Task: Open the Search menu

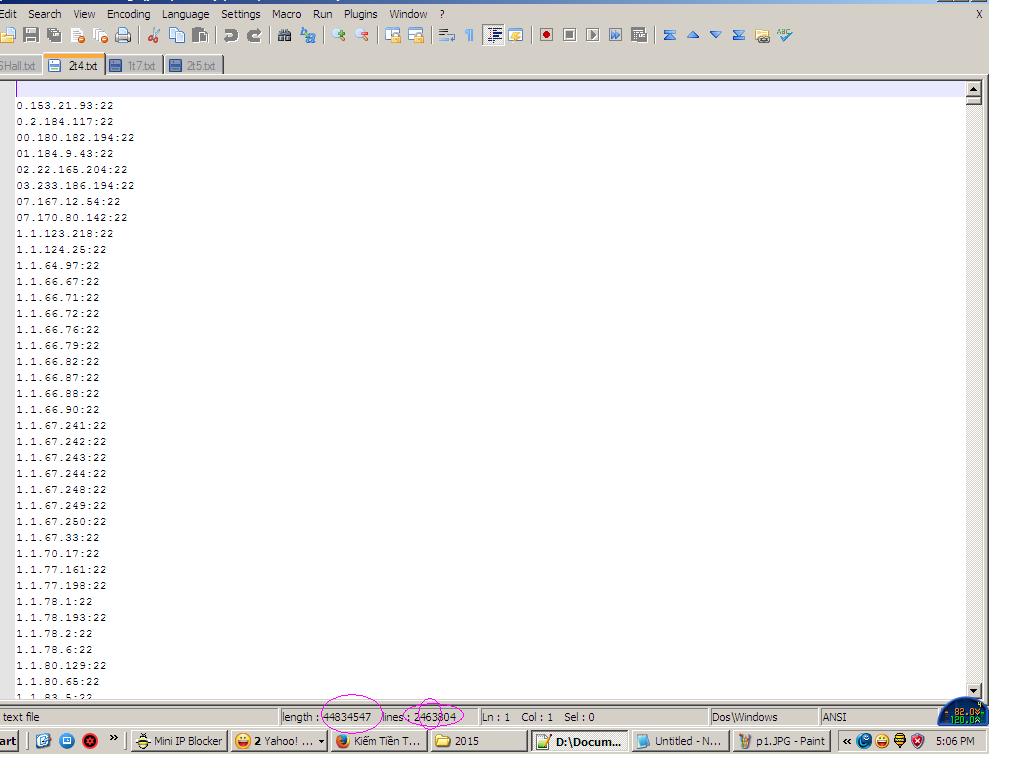Action: pos(44,14)
